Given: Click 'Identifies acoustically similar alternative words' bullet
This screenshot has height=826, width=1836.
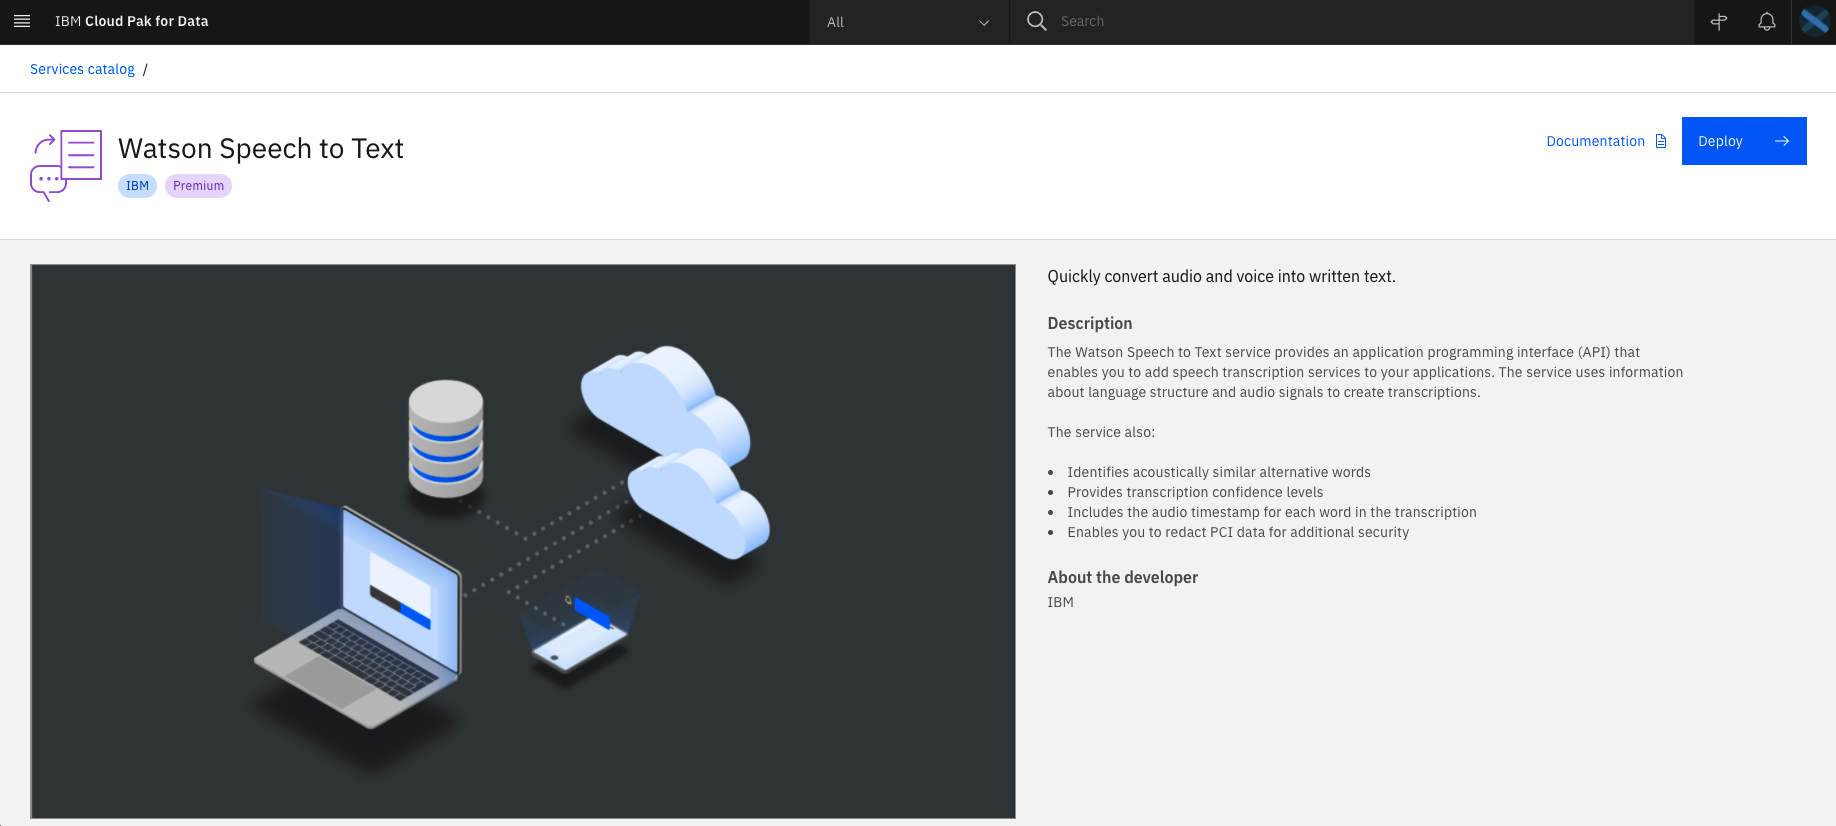Looking at the screenshot, I should point(1219,472).
